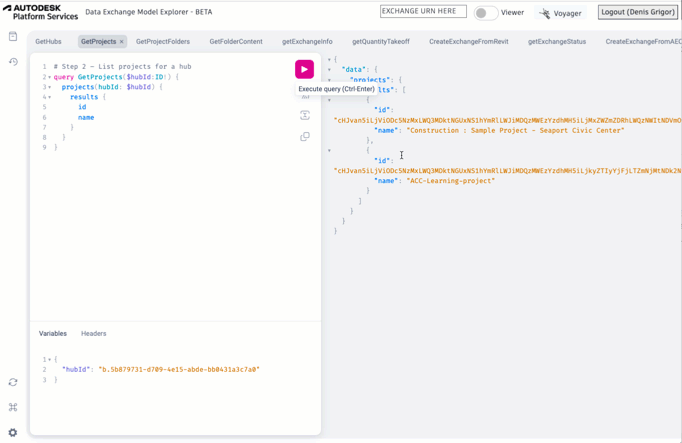Collapse the variables JSON object fold arrow
This screenshot has width=682, height=443.
(x=50, y=360)
